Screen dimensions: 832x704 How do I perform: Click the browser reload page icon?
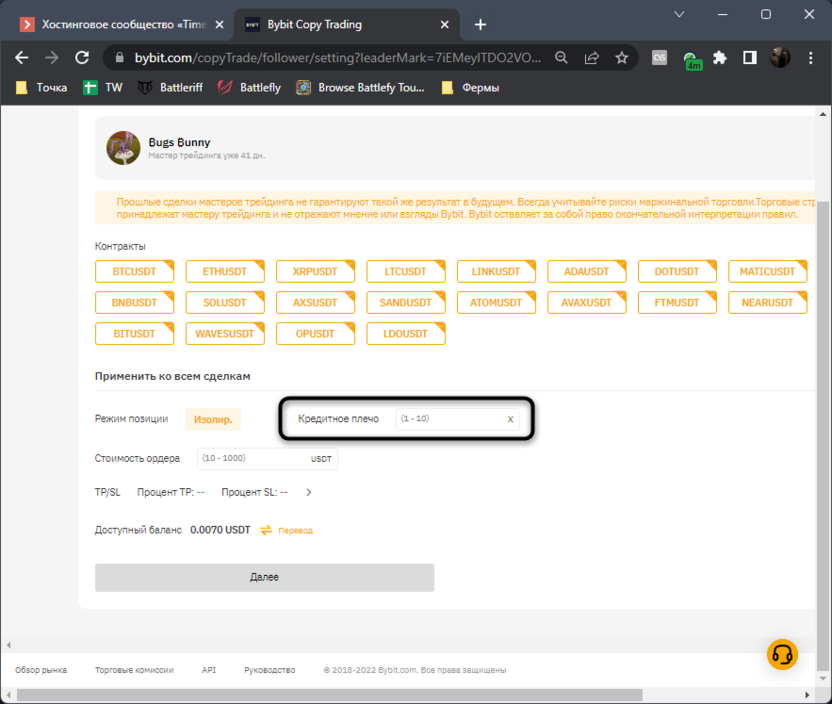82,58
